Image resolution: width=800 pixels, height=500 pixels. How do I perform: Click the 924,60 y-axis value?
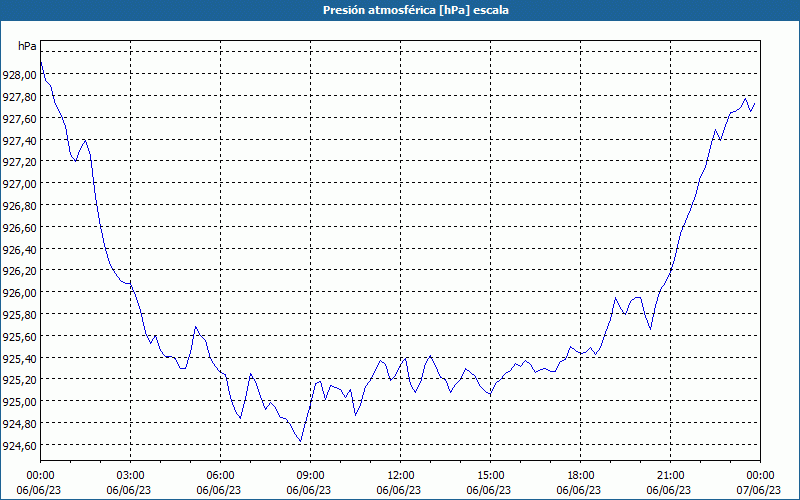pyautogui.click(x=19, y=446)
